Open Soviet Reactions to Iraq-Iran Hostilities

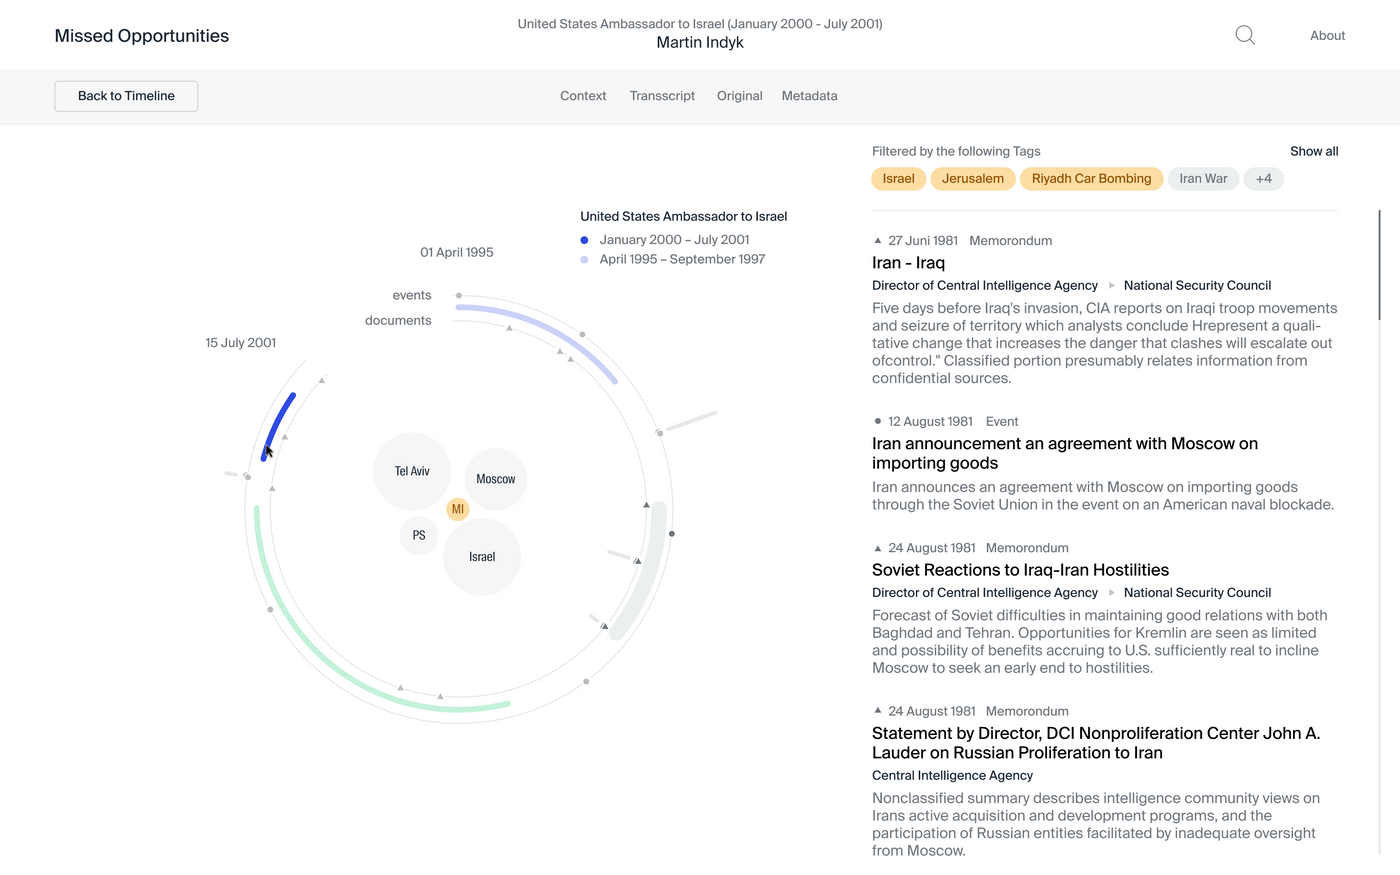tap(1020, 570)
